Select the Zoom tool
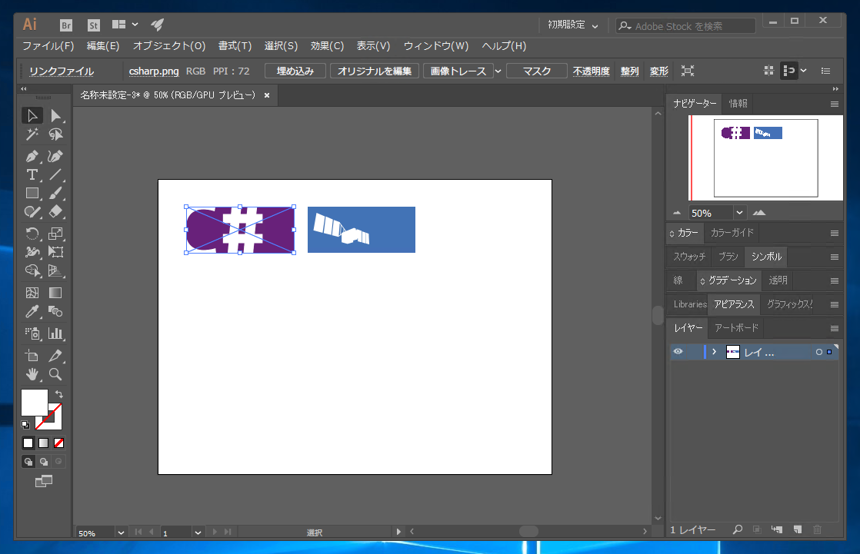Screen dimensions: 860x554 point(55,375)
